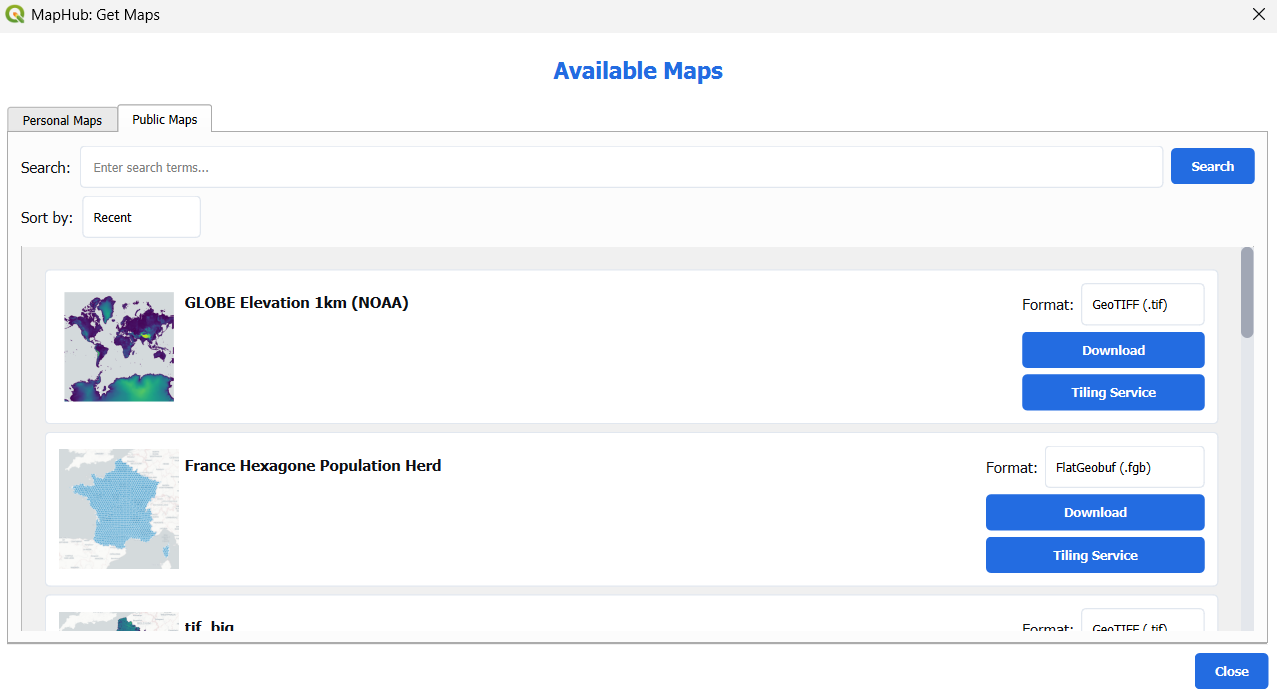Click the GLOBE Elevation world map thumbnail
This screenshot has width=1277, height=696.
119,347
